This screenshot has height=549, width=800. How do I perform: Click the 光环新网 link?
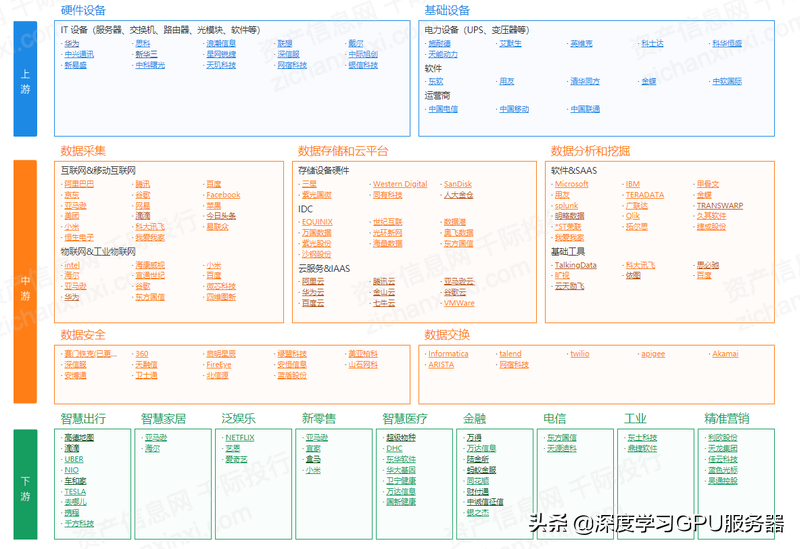387,232
